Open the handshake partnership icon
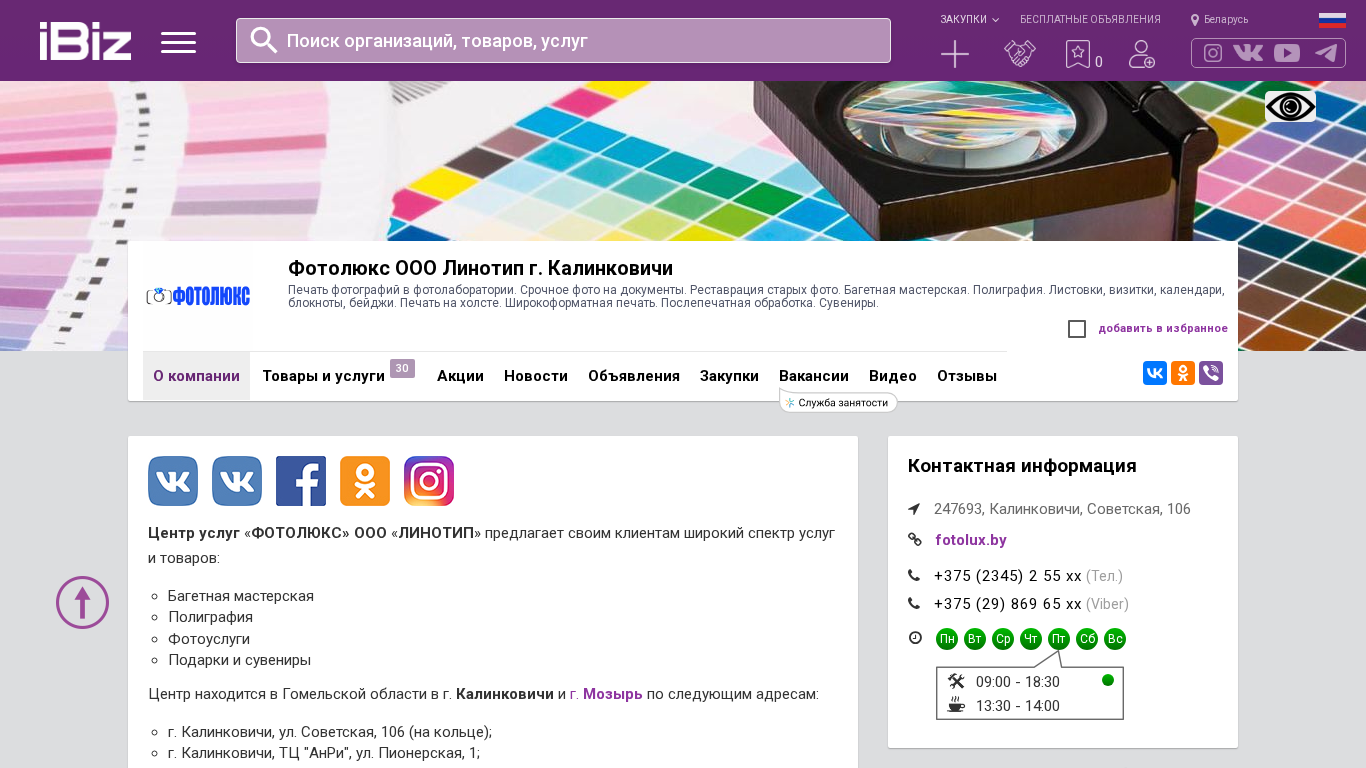Image resolution: width=1366 pixels, height=768 pixels. tap(1020, 54)
